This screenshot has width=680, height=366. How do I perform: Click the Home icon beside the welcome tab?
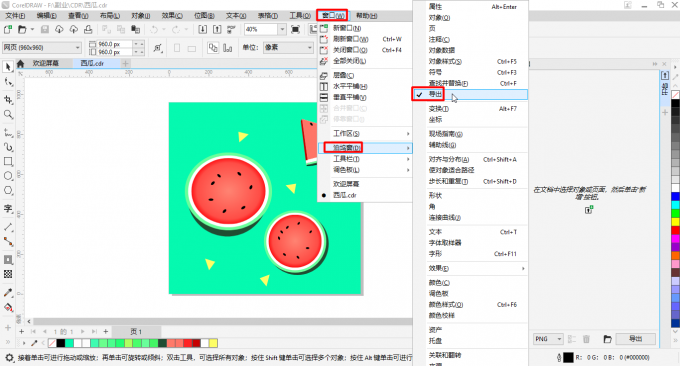click(x=20, y=63)
